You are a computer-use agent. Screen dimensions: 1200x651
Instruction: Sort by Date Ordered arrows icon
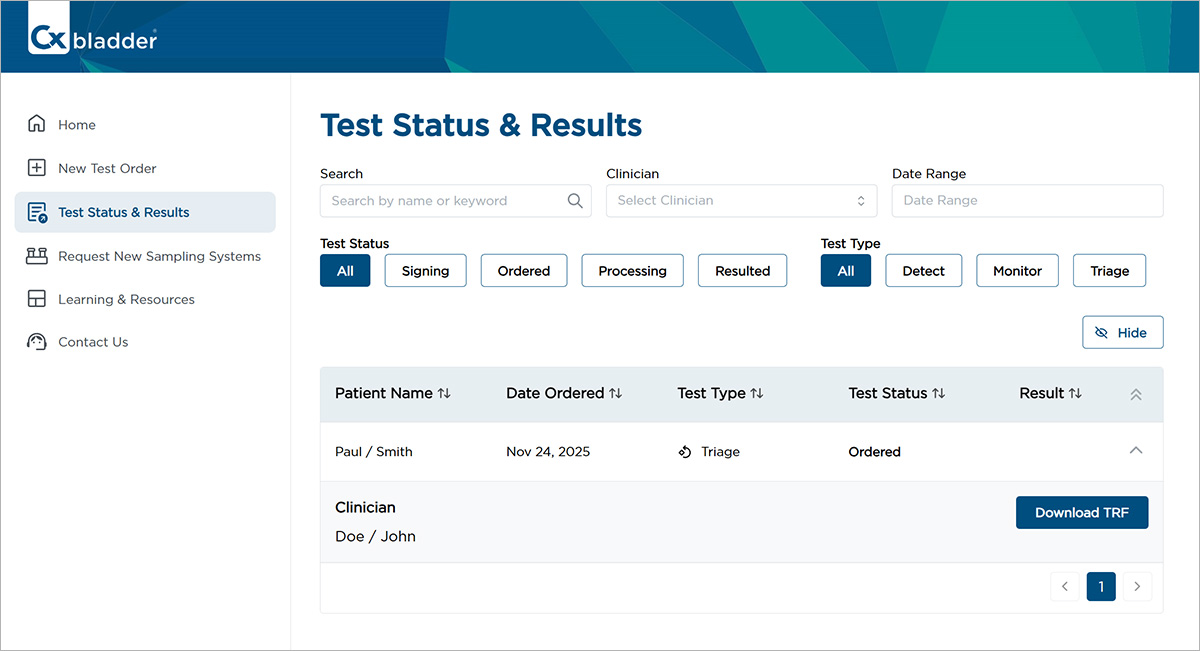pyautogui.click(x=616, y=394)
